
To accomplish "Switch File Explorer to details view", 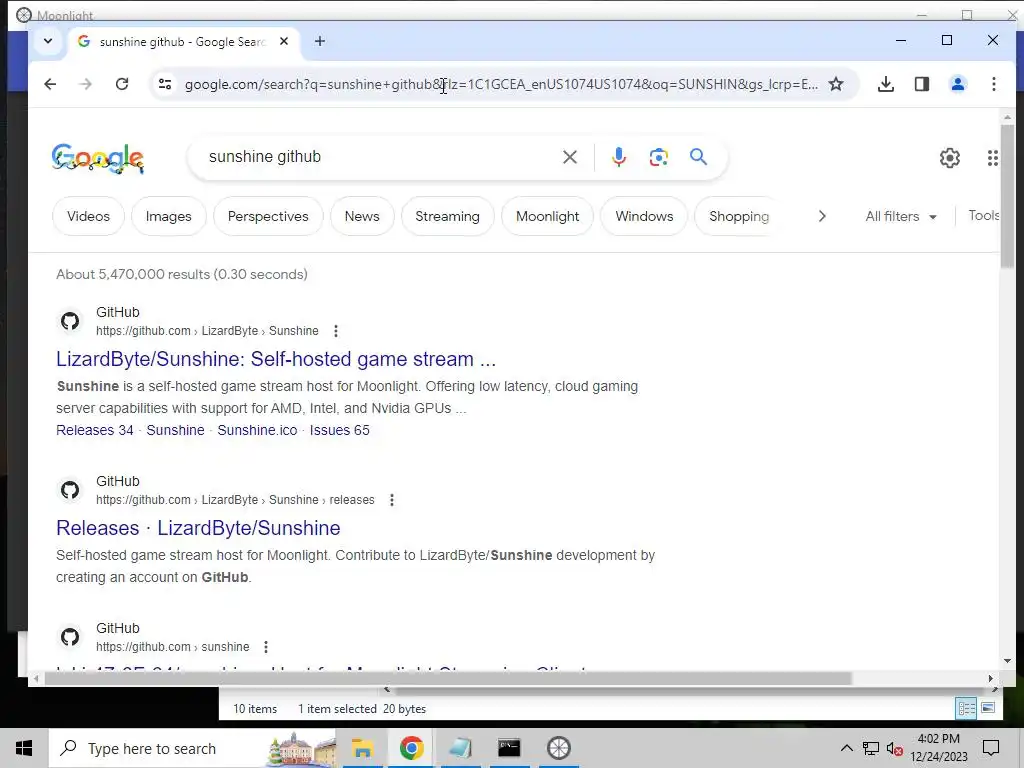I will click(966, 709).
